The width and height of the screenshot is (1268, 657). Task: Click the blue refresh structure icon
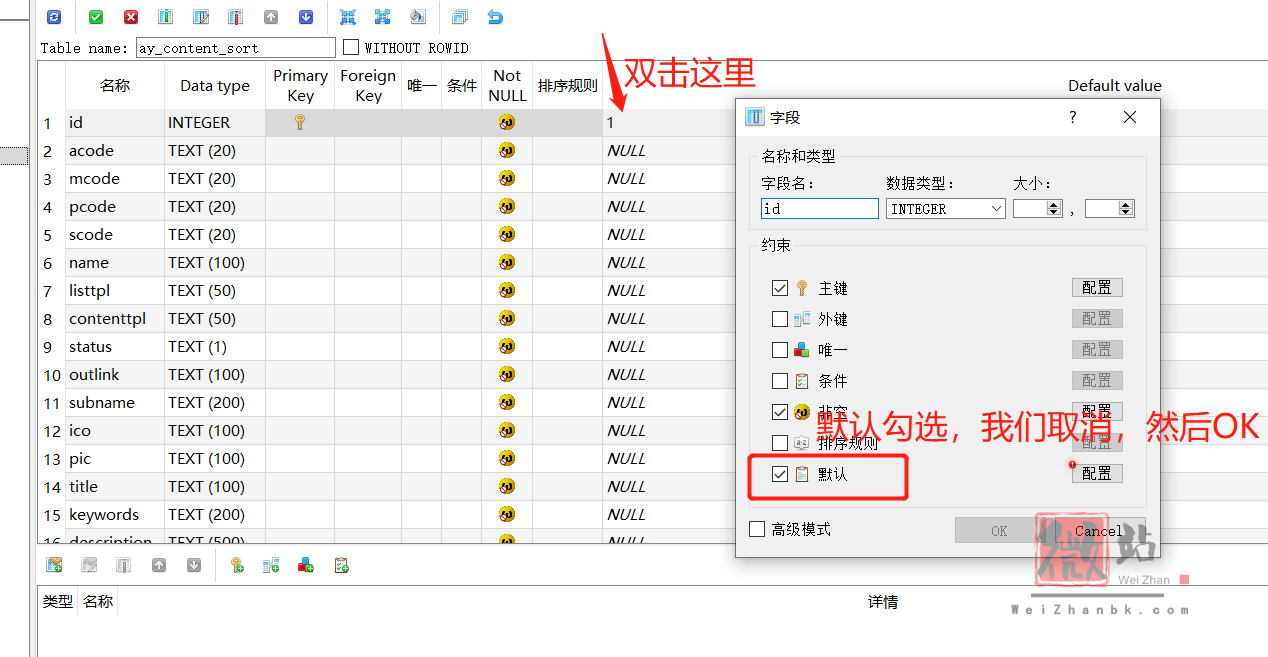coord(54,17)
